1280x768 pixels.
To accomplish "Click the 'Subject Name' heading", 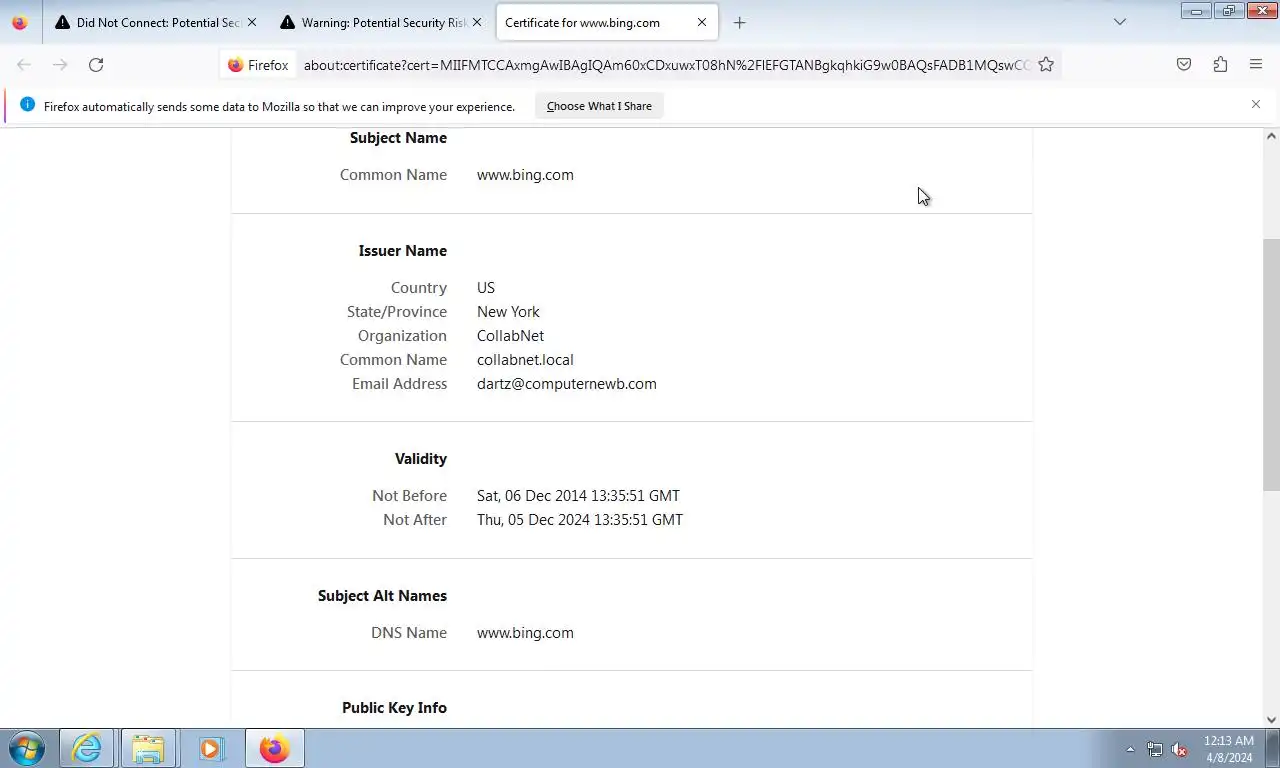I will [x=398, y=138].
